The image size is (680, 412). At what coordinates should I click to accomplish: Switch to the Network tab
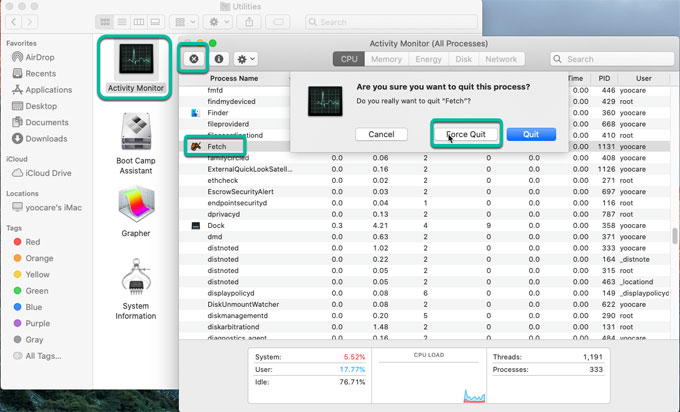(x=501, y=59)
